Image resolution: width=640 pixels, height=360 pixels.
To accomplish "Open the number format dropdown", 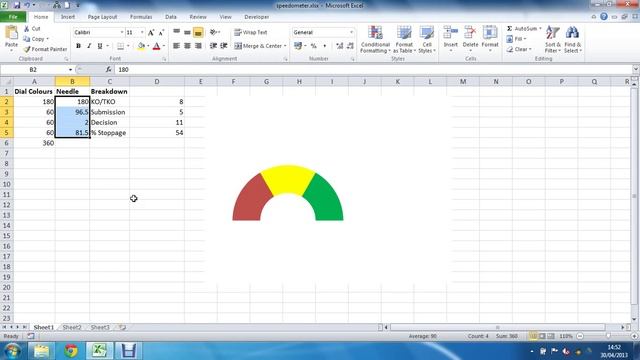I will 351,32.
